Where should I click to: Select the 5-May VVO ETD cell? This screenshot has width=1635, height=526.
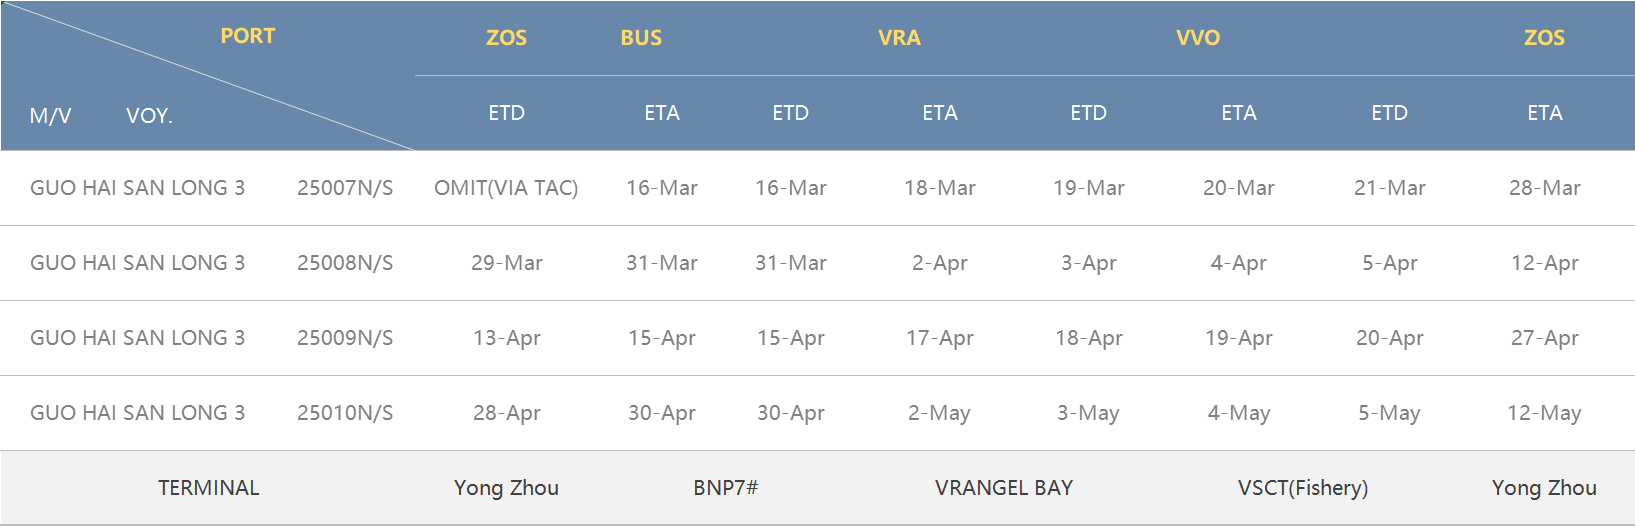(1389, 413)
